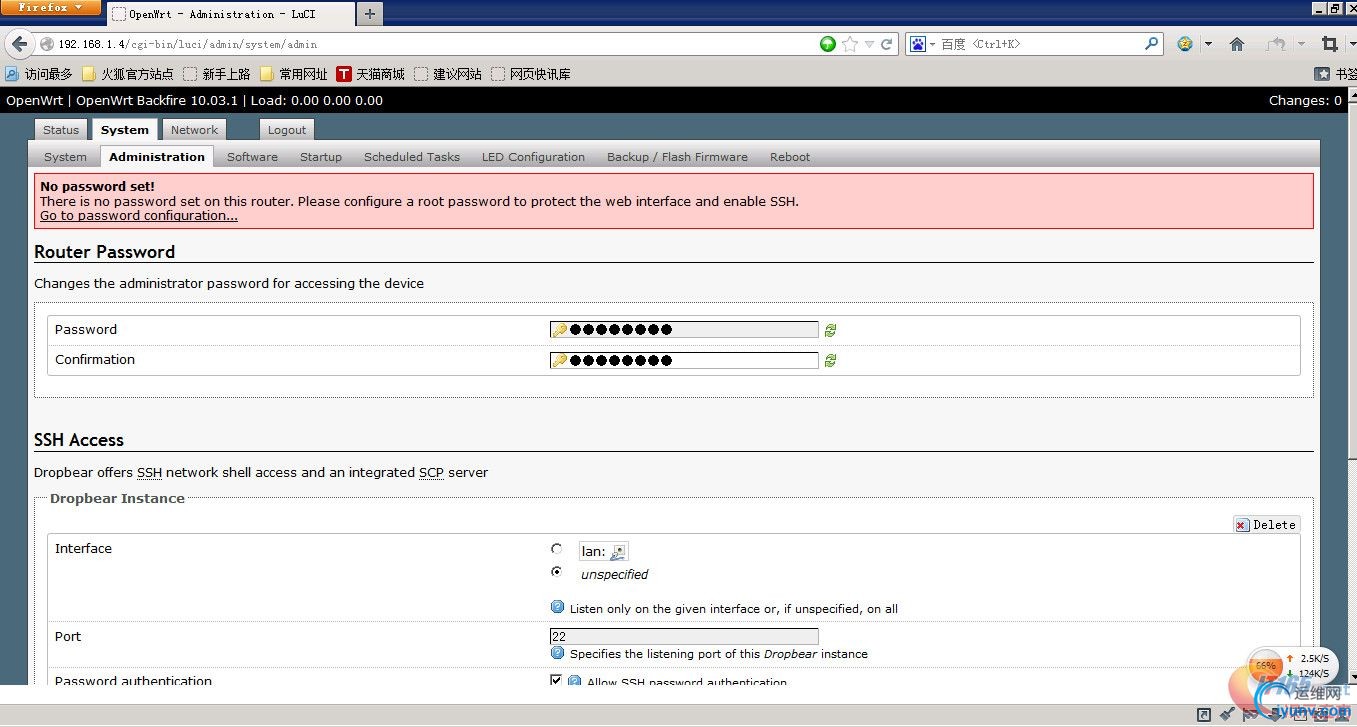Image resolution: width=1357 pixels, height=727 pixels.
Task: Open the Backup / Flash Firmware subtab
Action: pyautogui.click(x=677, y=157)
